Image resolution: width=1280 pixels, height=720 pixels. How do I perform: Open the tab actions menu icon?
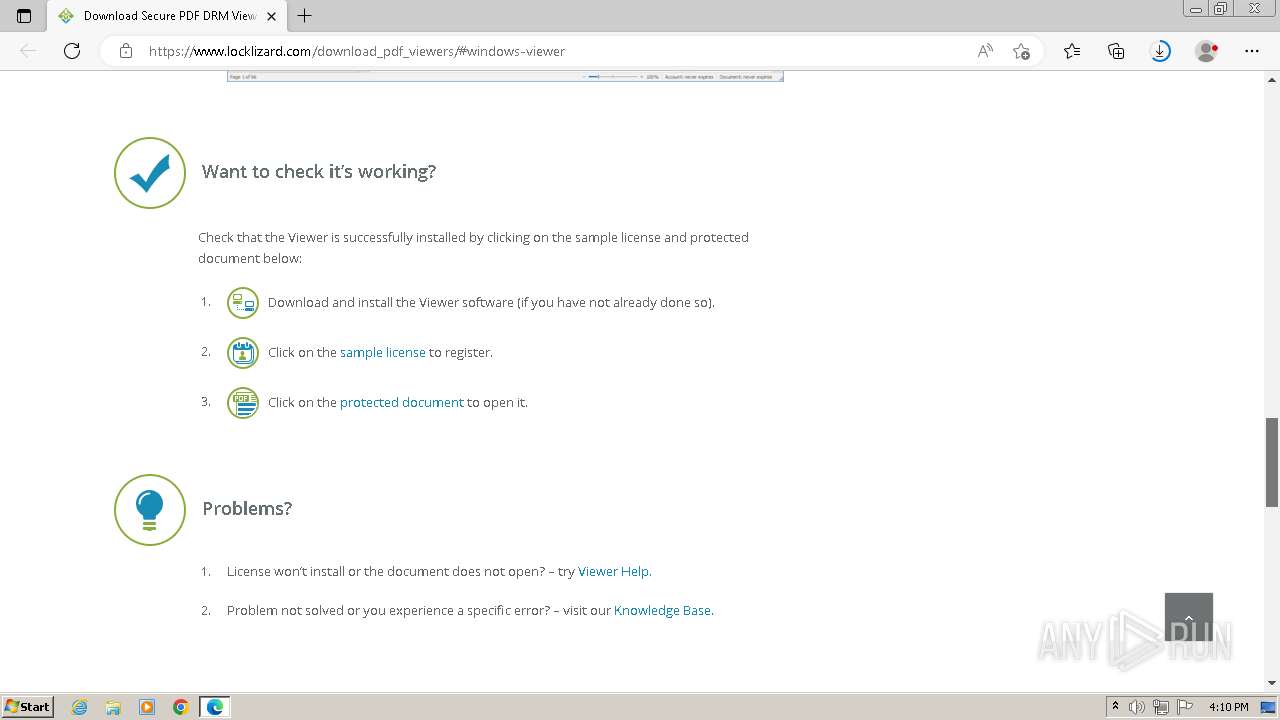[24, 16]
